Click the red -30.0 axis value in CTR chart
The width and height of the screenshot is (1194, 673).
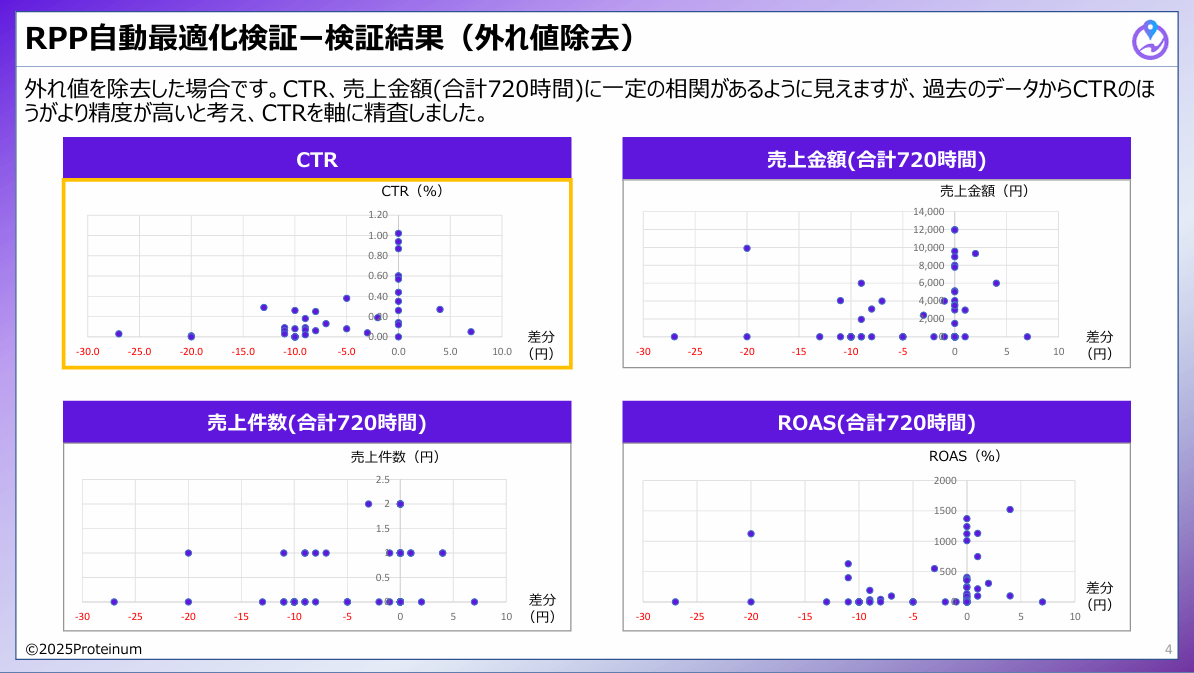point(88,351)
